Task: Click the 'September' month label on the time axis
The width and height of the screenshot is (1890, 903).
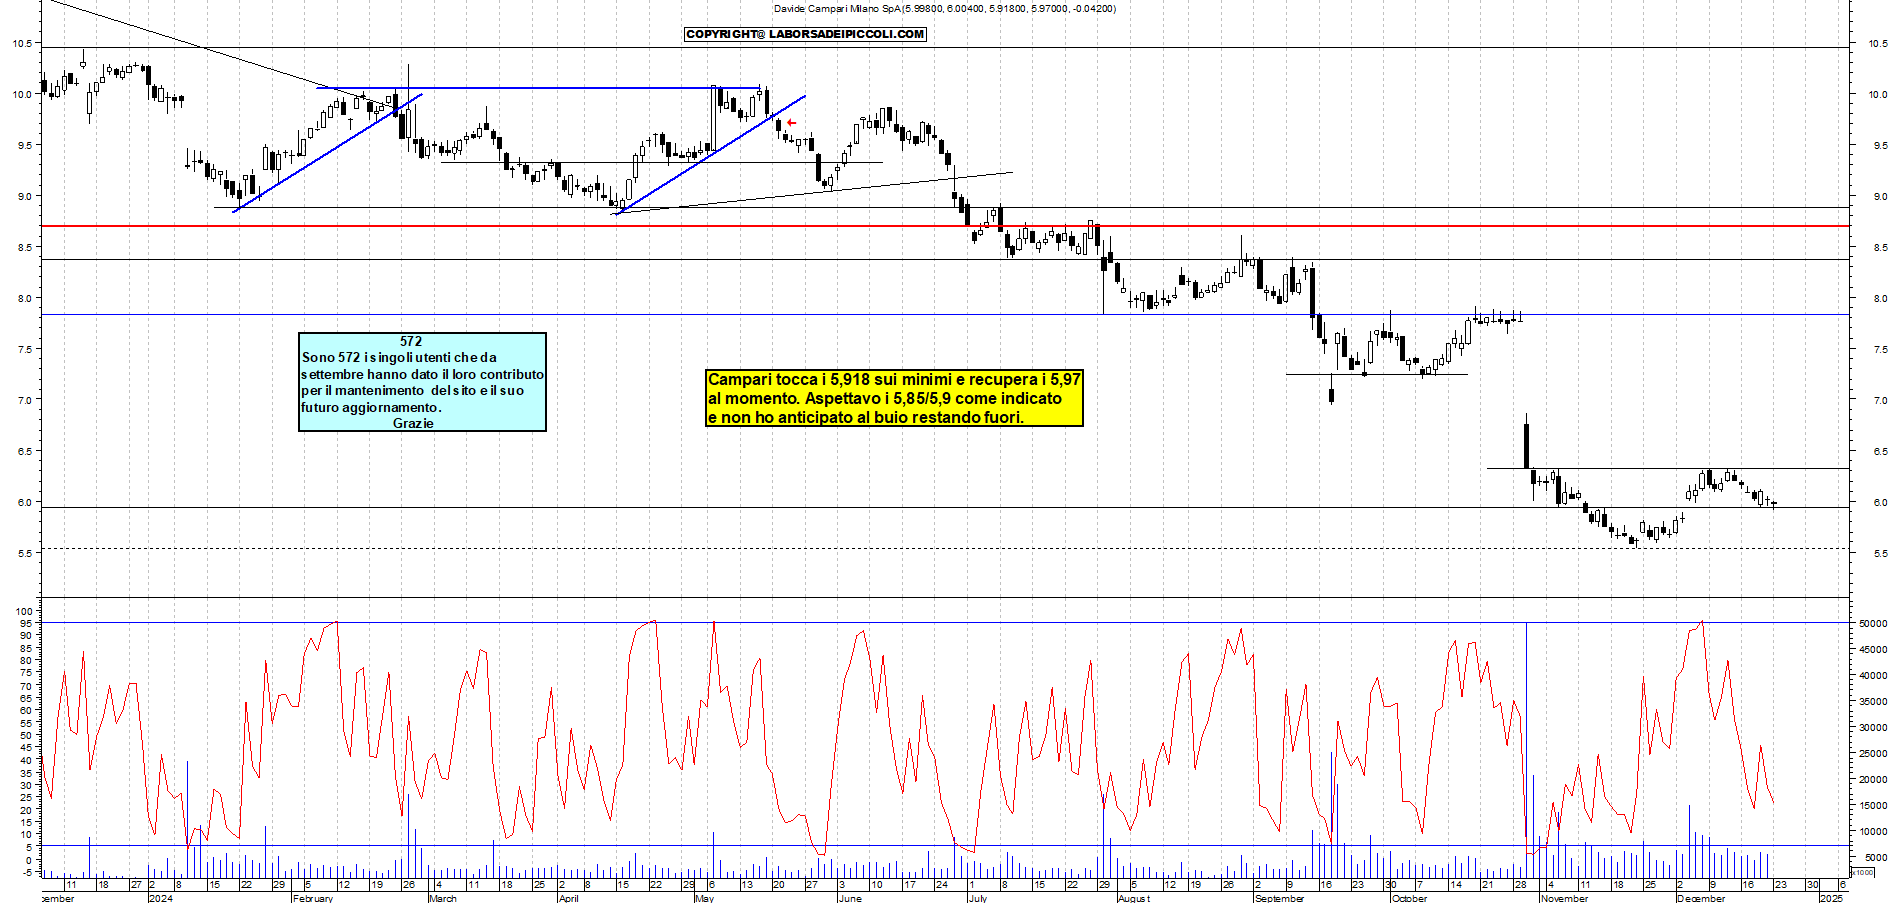Action: (1279, 898)
